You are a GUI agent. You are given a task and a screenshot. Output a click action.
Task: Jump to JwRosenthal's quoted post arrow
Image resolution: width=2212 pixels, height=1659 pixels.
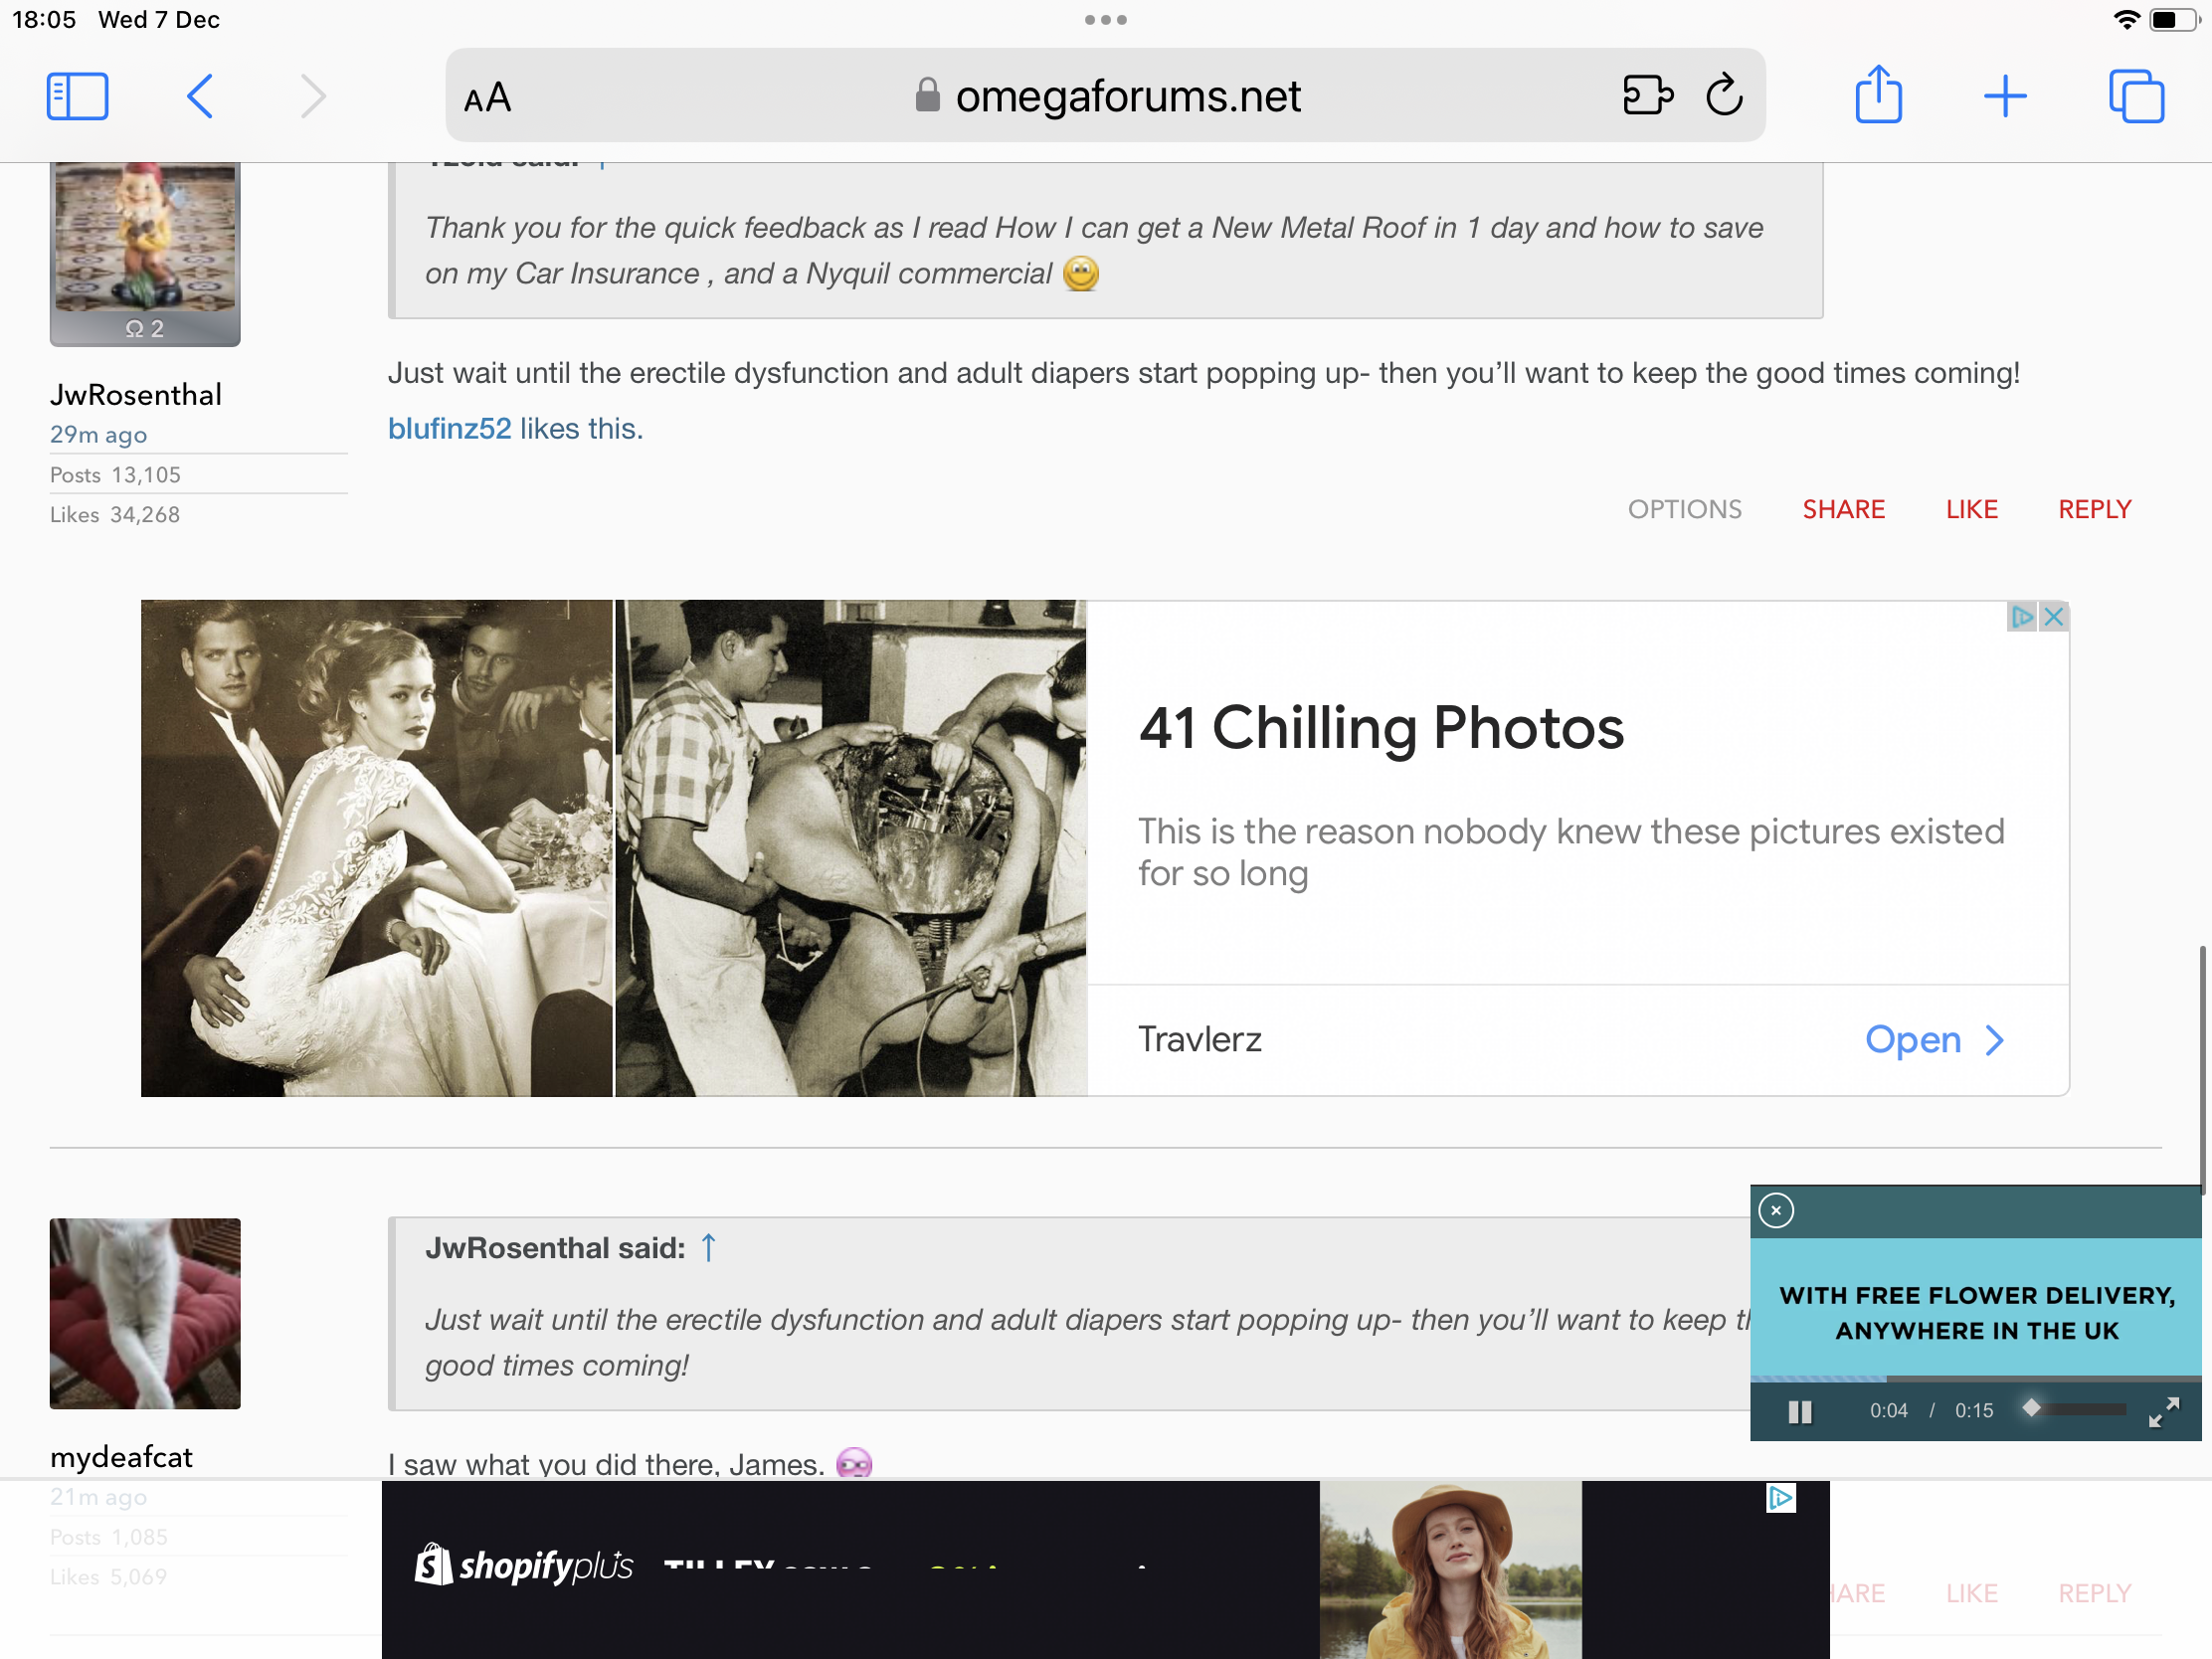(709, 1247)
